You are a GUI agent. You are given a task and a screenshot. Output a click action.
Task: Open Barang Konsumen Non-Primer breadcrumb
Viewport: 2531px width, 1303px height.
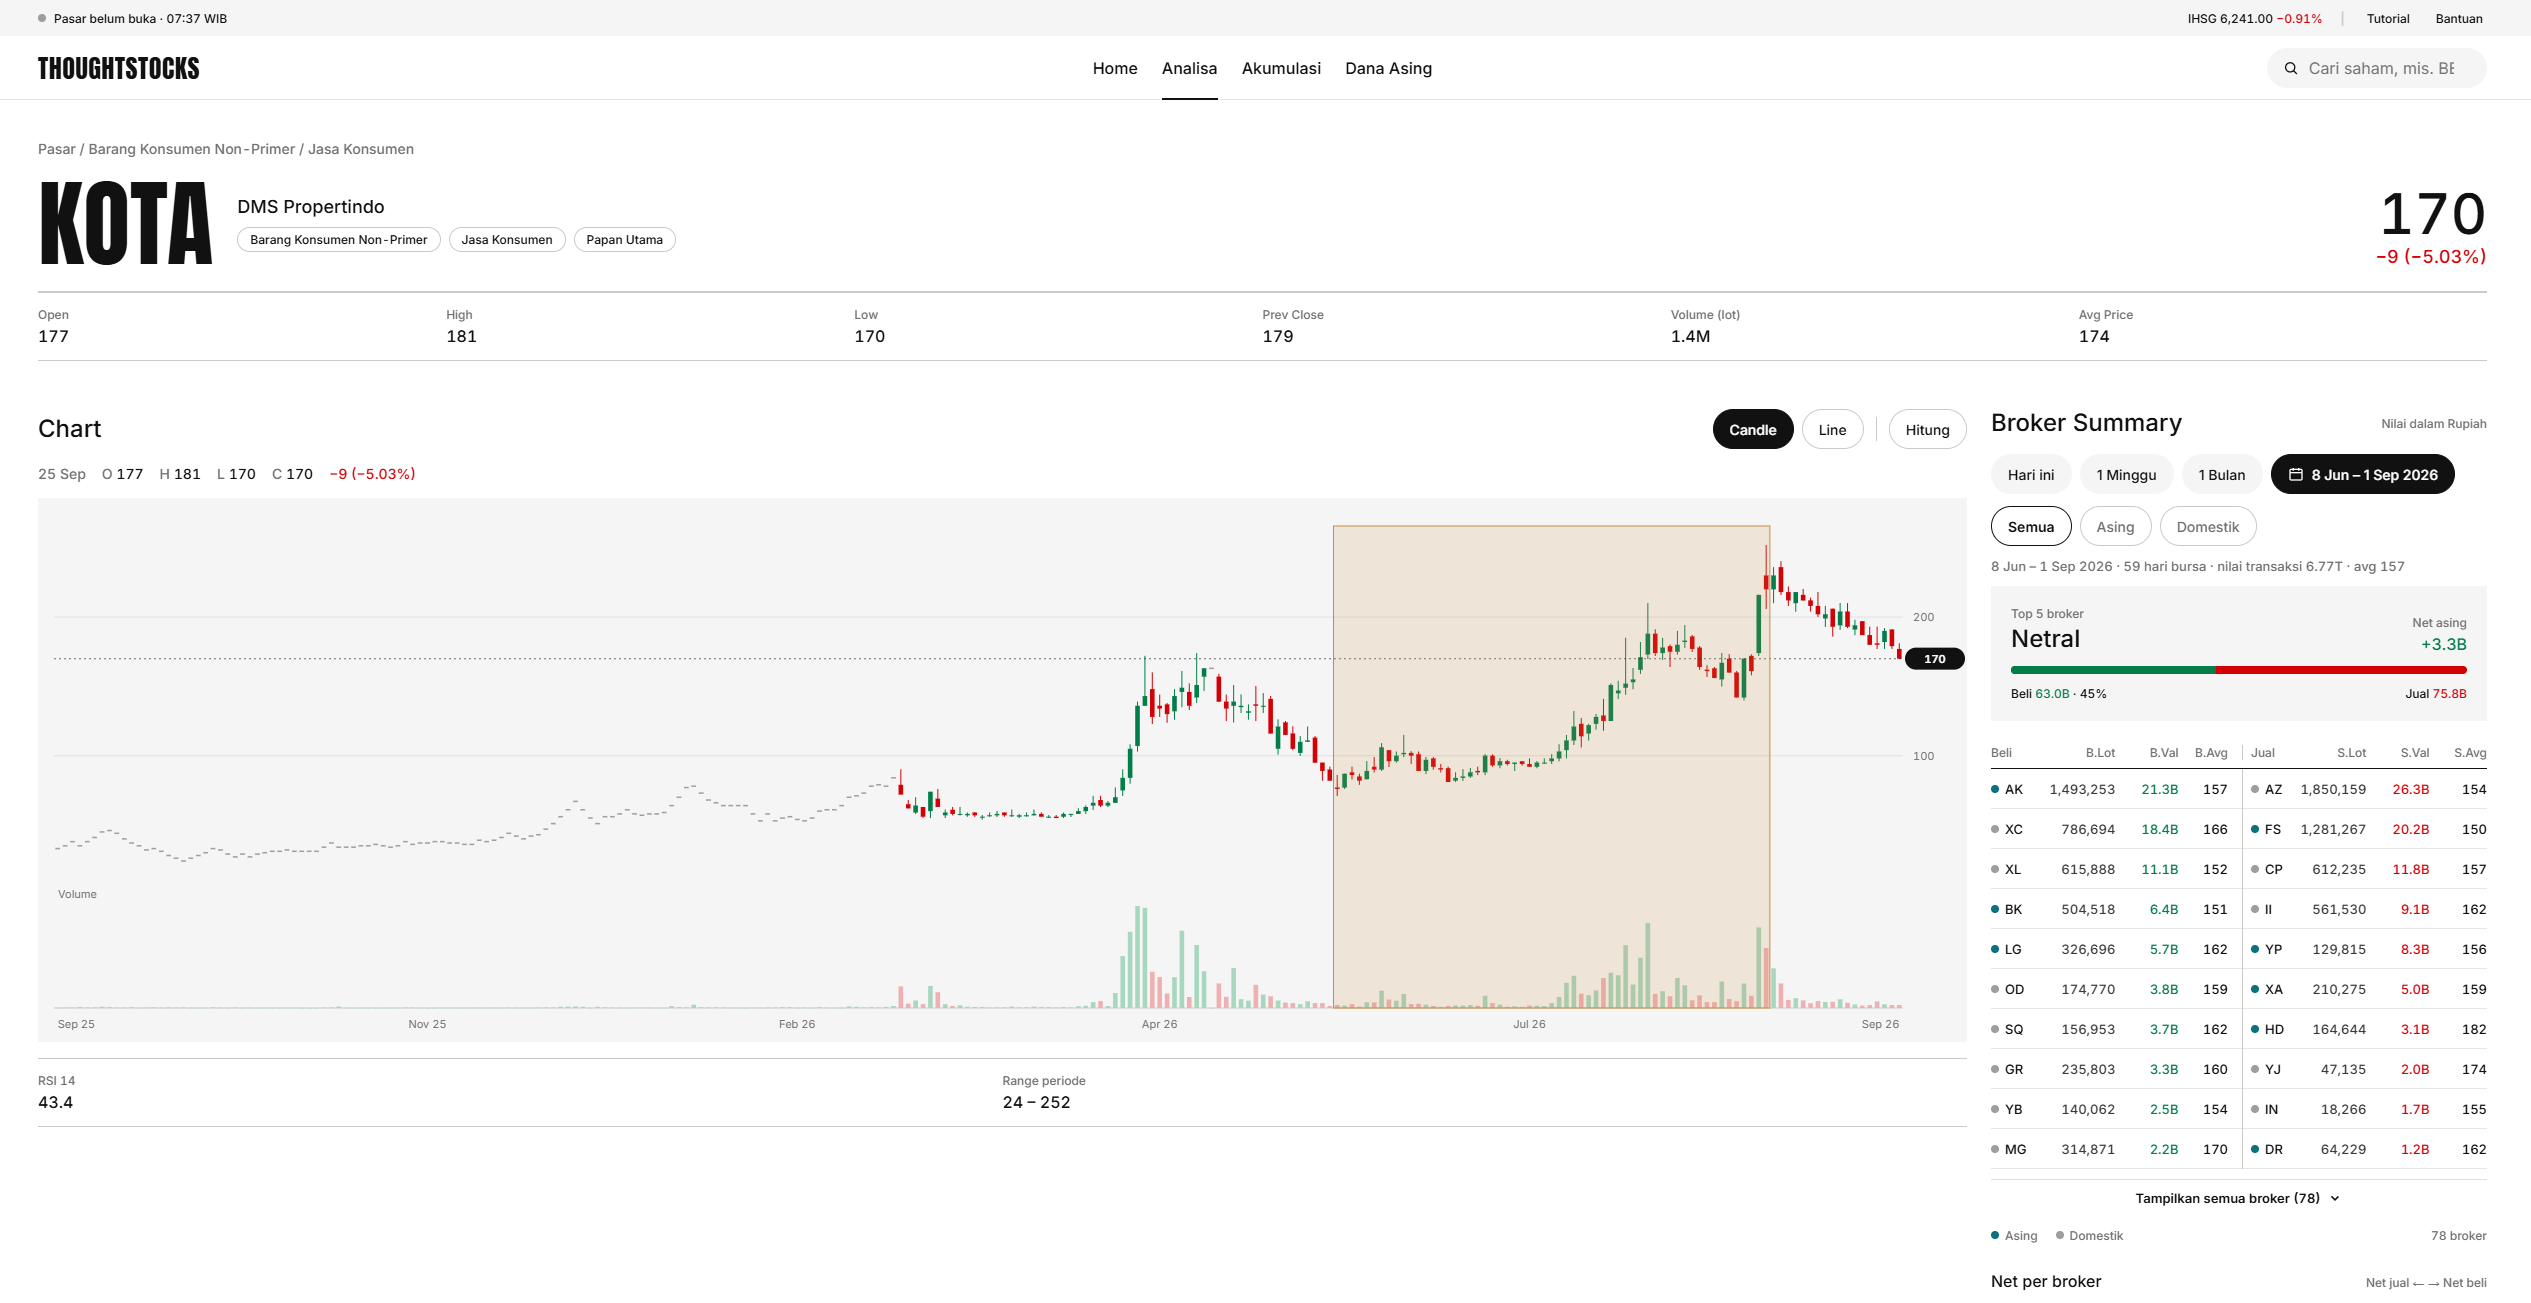pyautogui.click(x=192, y=149)
